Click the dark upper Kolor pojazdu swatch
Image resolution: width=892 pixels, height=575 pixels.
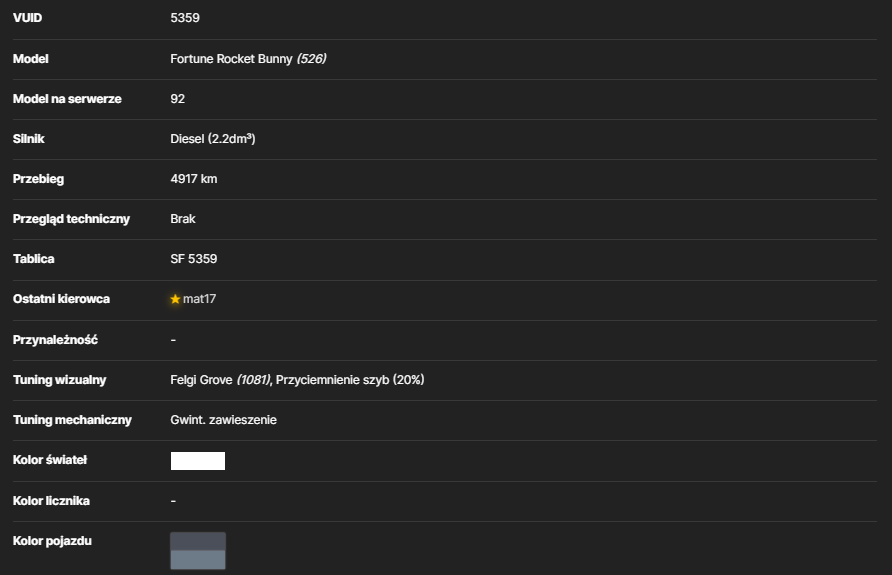(198, 541)
